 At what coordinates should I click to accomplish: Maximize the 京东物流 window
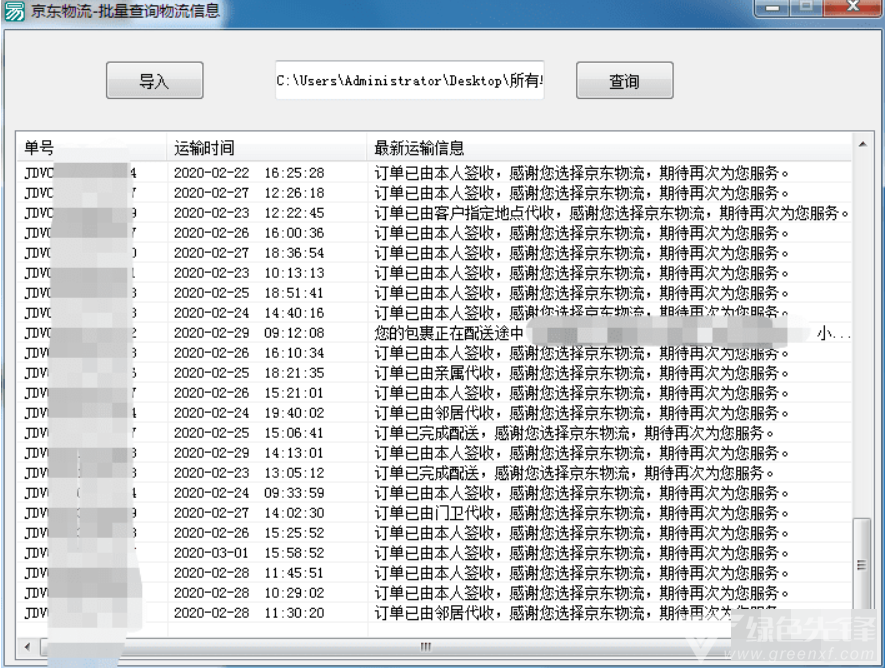807,7
